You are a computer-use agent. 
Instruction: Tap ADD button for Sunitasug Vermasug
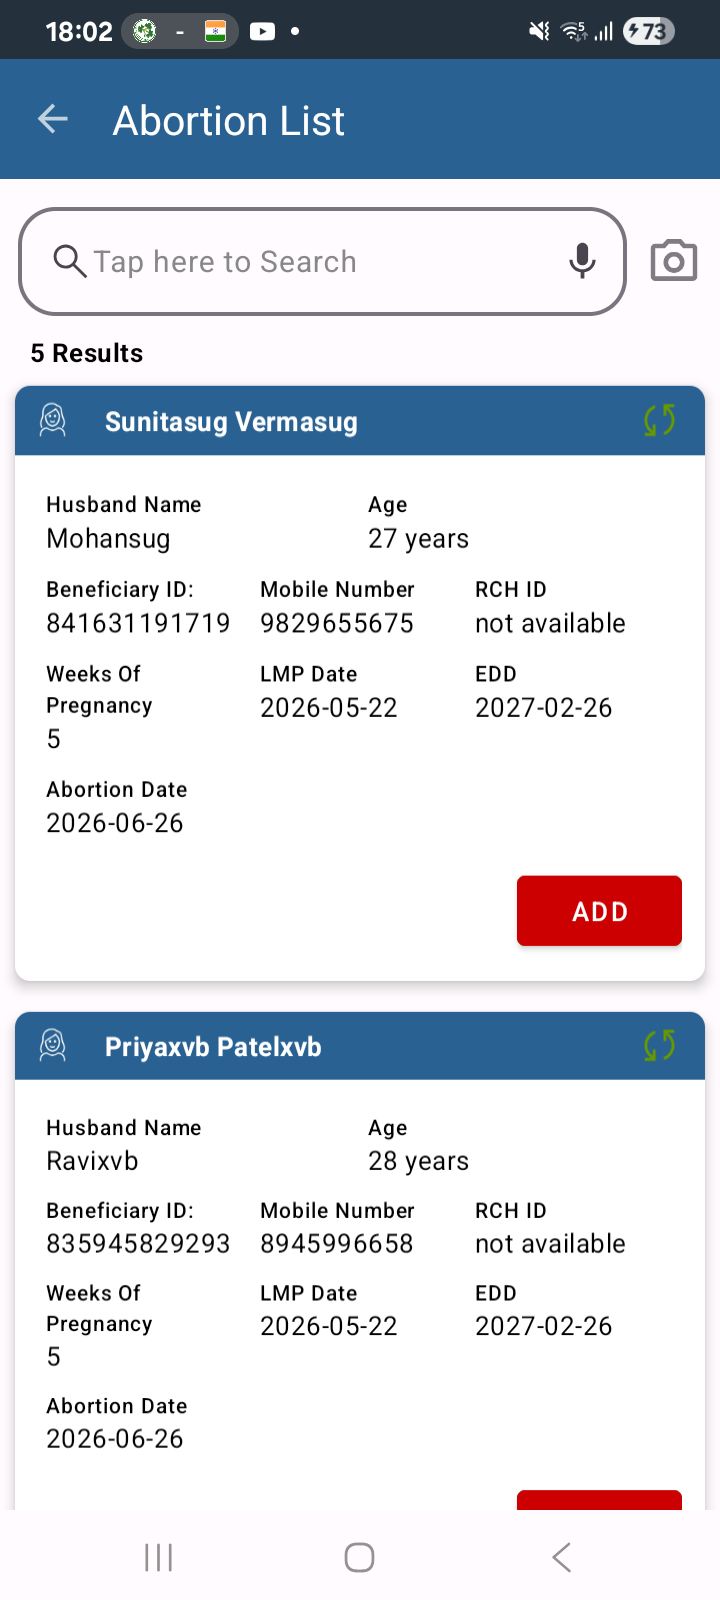pyautogui.click(x=599, y=911)
